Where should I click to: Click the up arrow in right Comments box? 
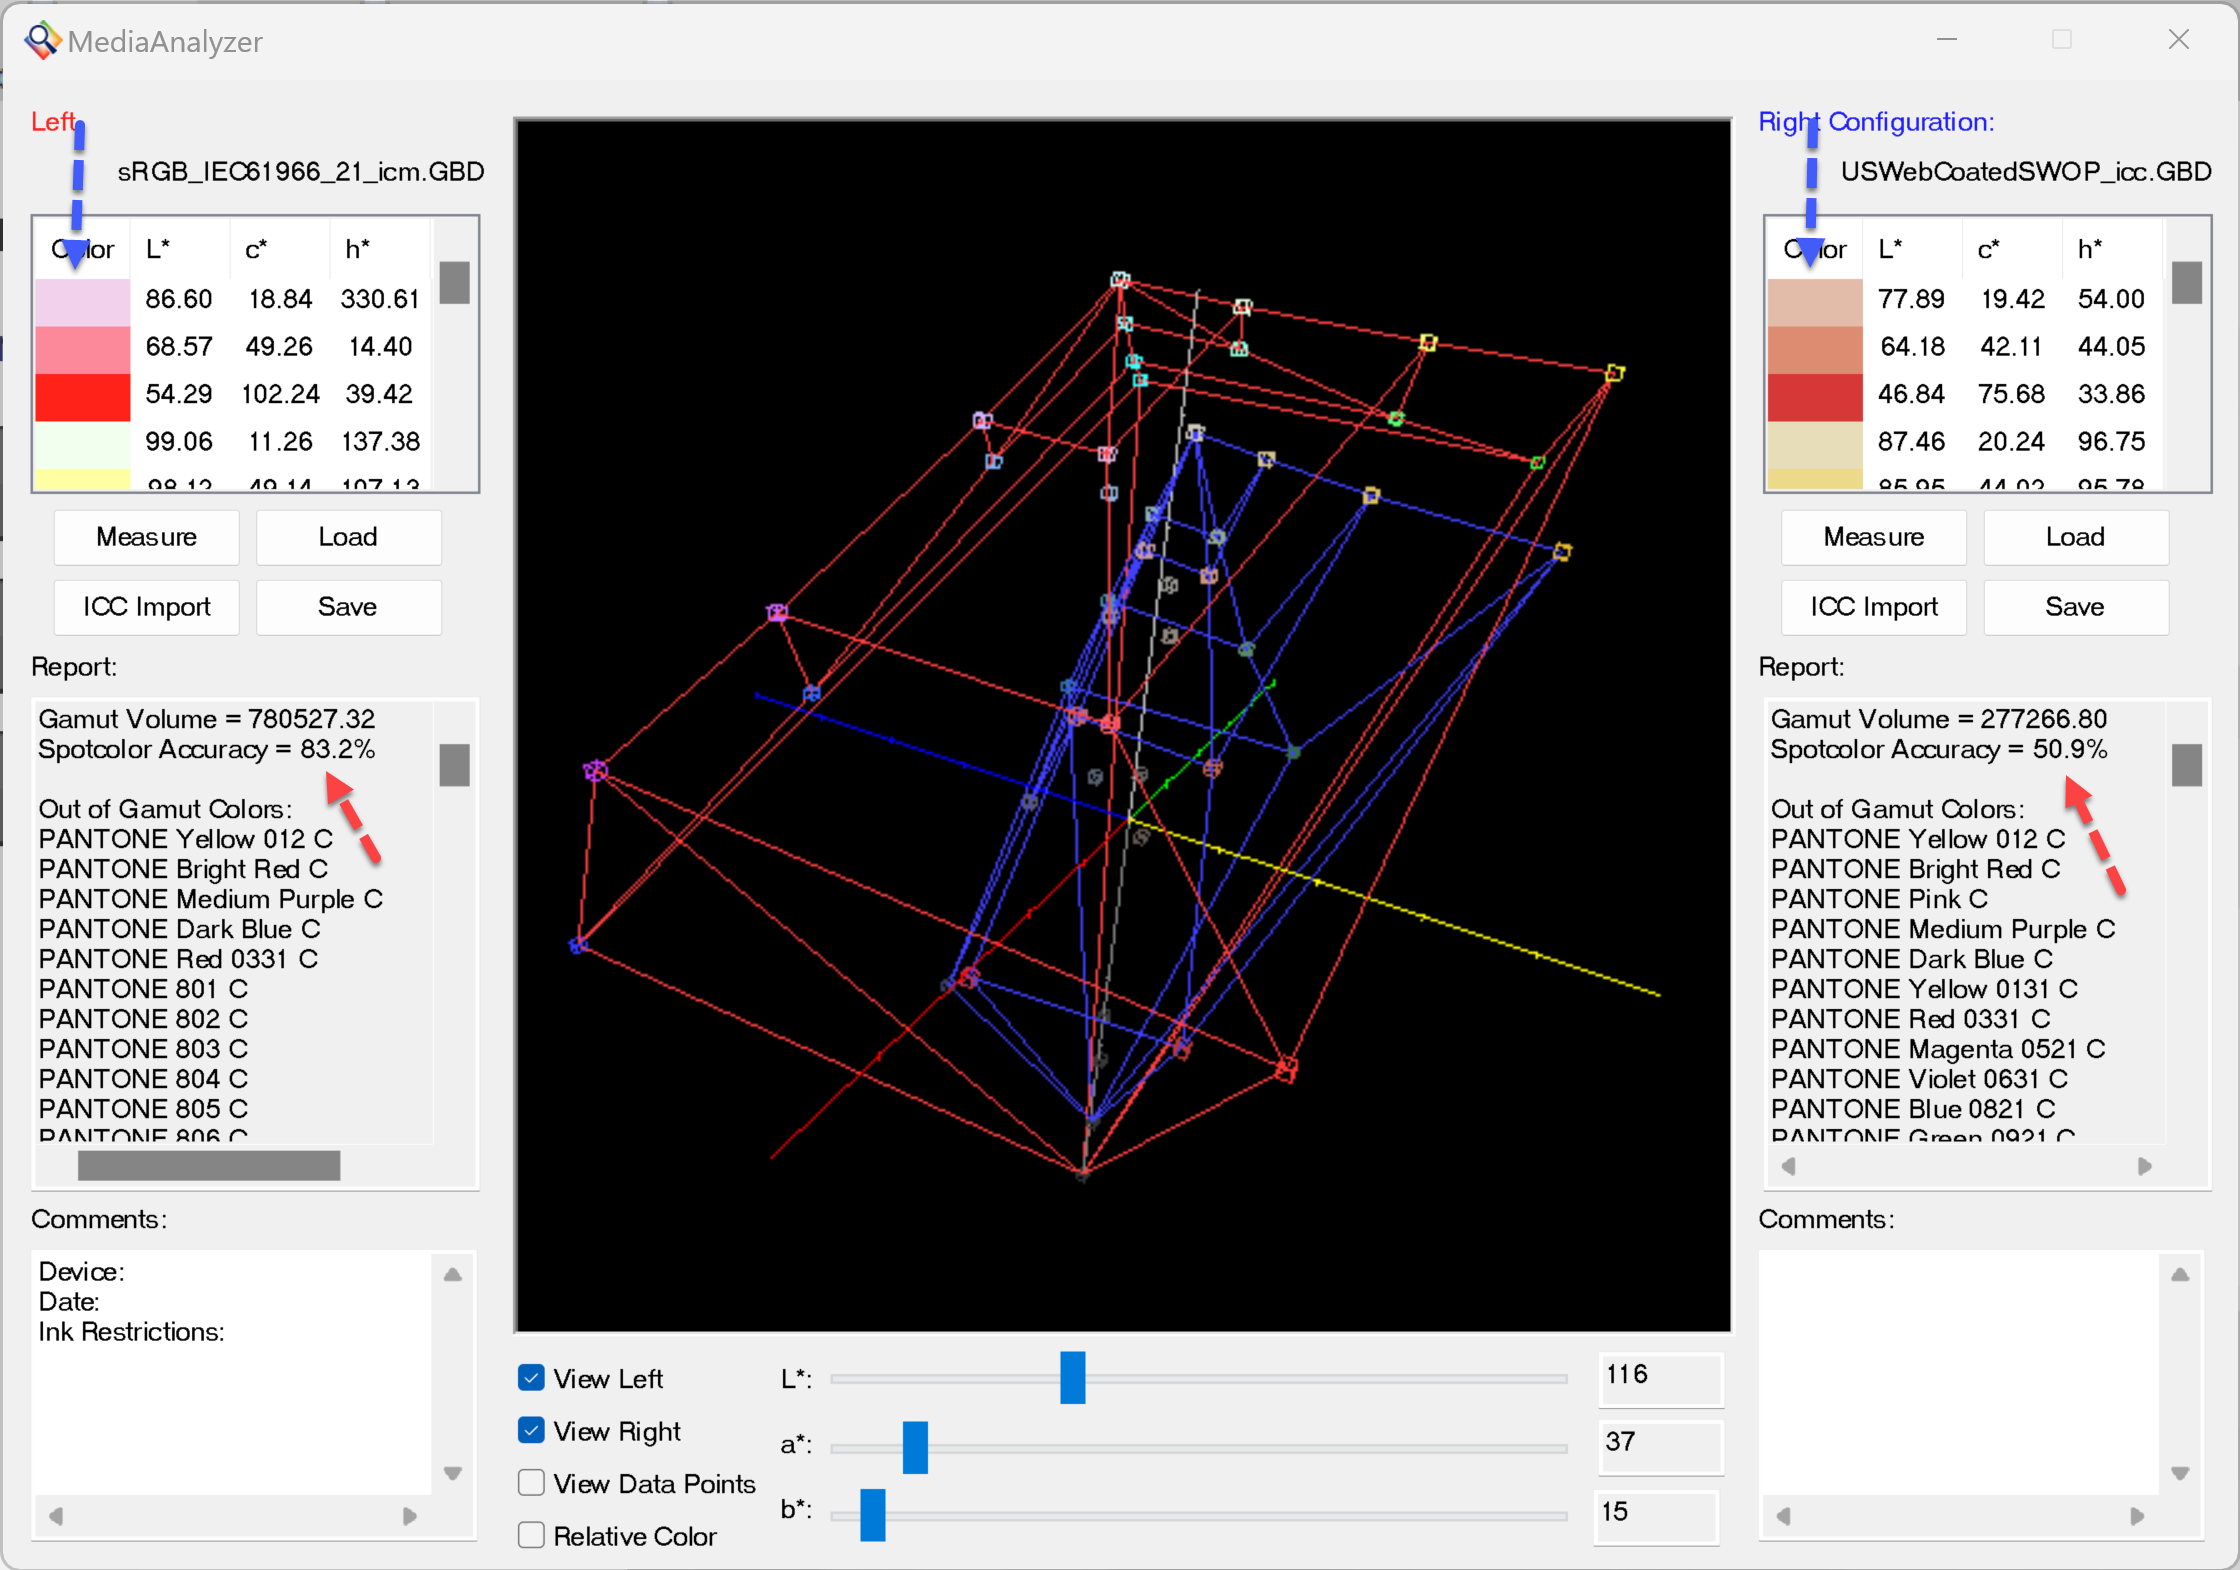pos(2181,1274)
